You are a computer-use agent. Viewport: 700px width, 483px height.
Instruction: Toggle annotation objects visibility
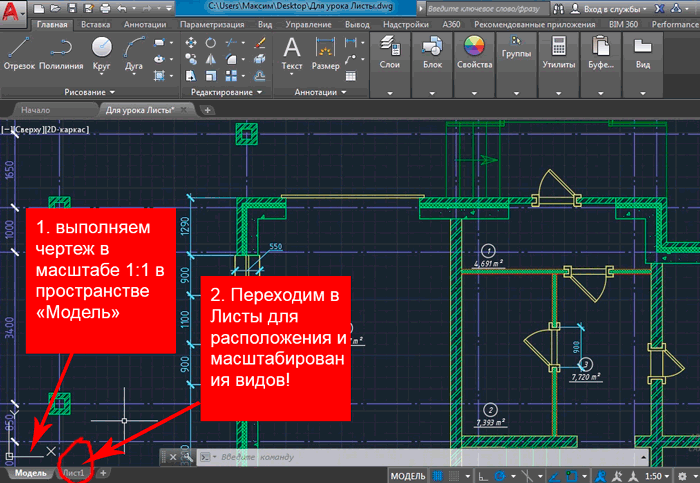pyautogui.click(x=600, y=476)
